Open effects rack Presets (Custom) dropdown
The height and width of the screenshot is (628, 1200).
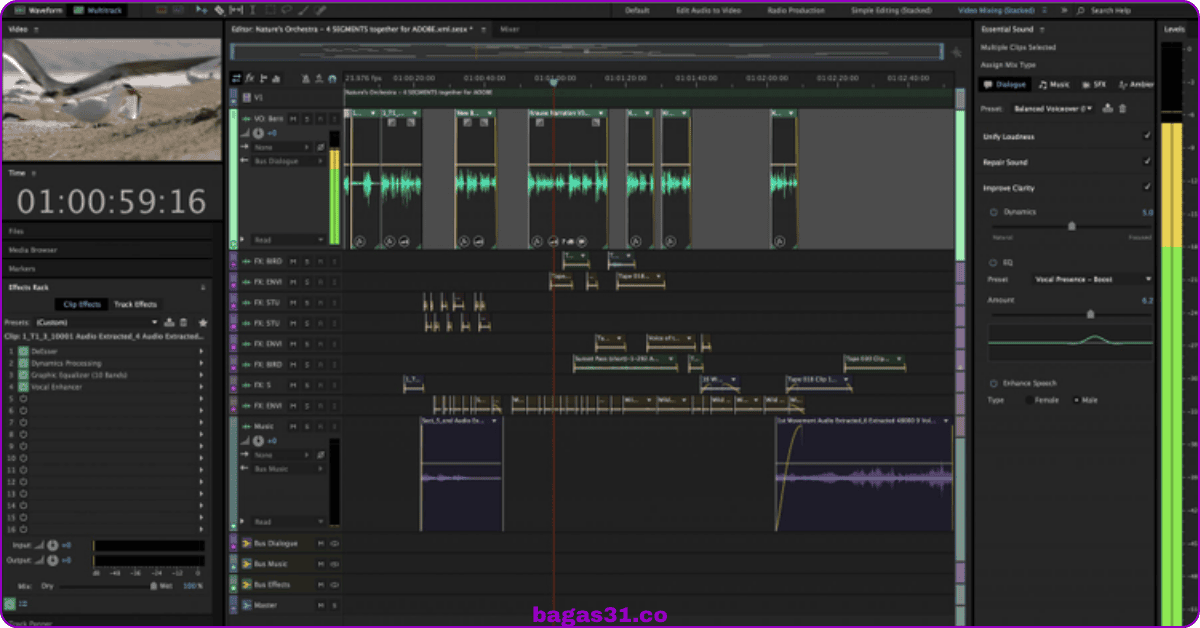coord(97,323)
